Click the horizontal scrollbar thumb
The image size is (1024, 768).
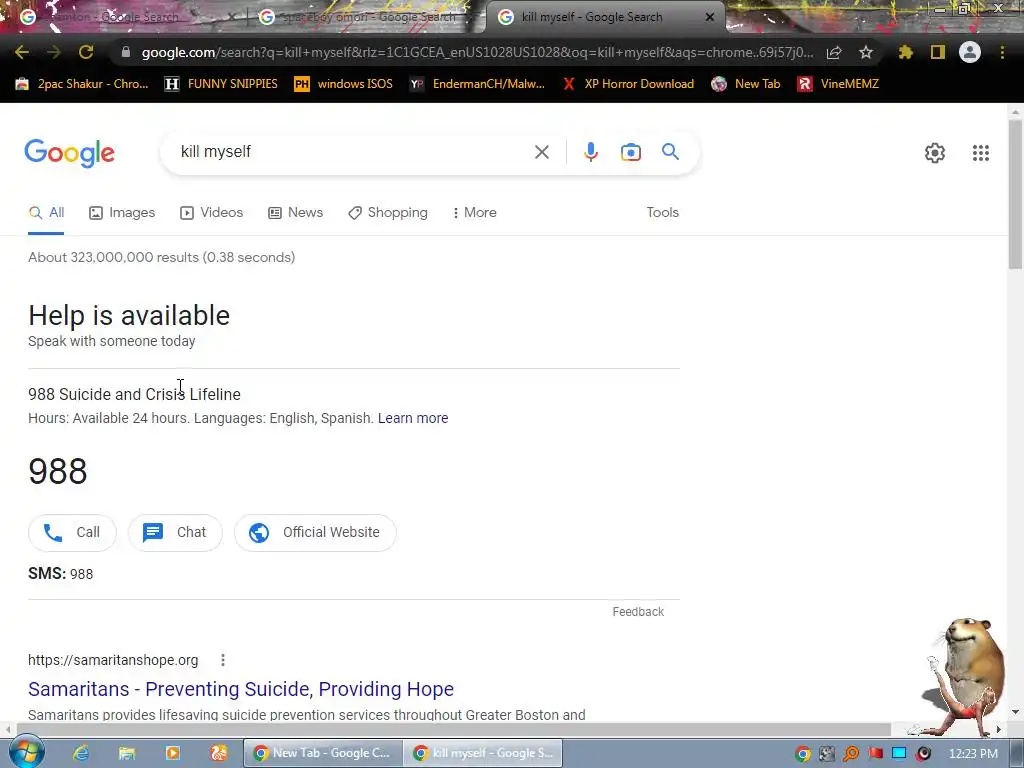454,729
